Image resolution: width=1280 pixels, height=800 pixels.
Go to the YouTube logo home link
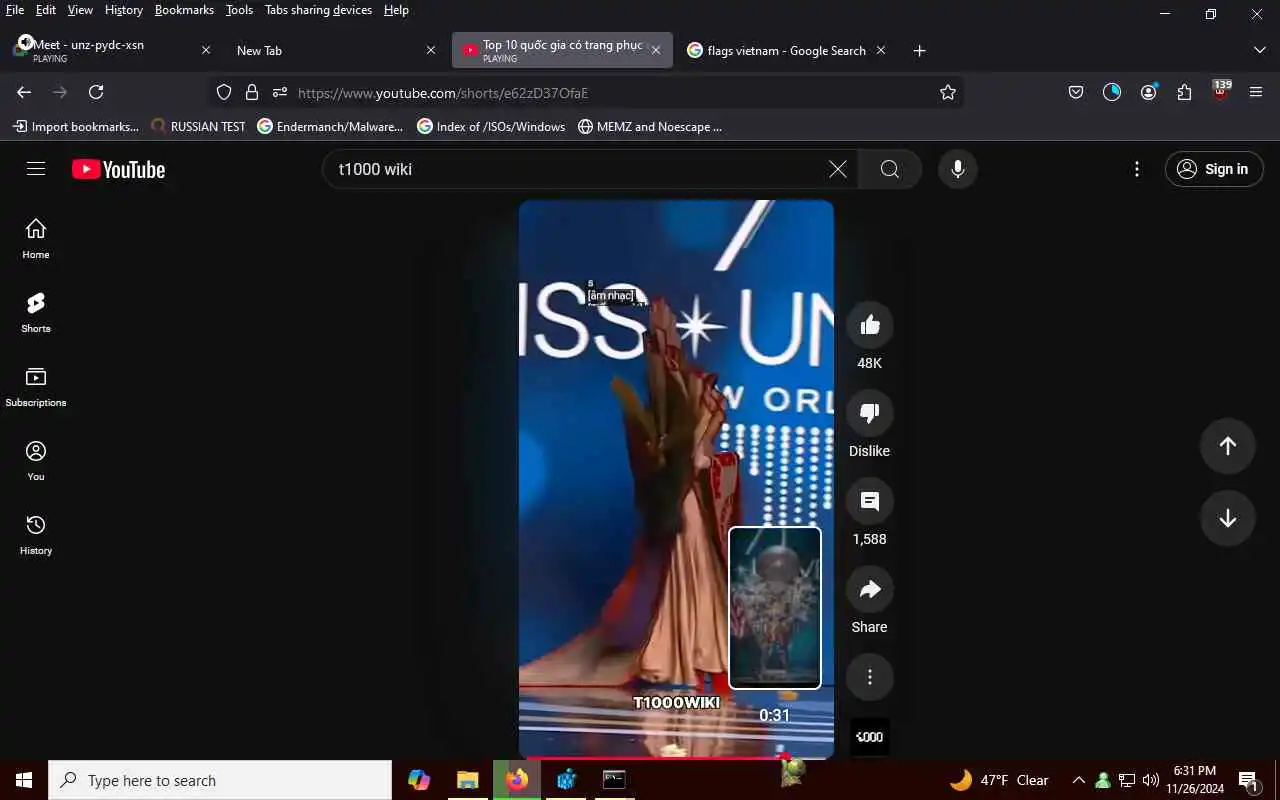[118, 169]
